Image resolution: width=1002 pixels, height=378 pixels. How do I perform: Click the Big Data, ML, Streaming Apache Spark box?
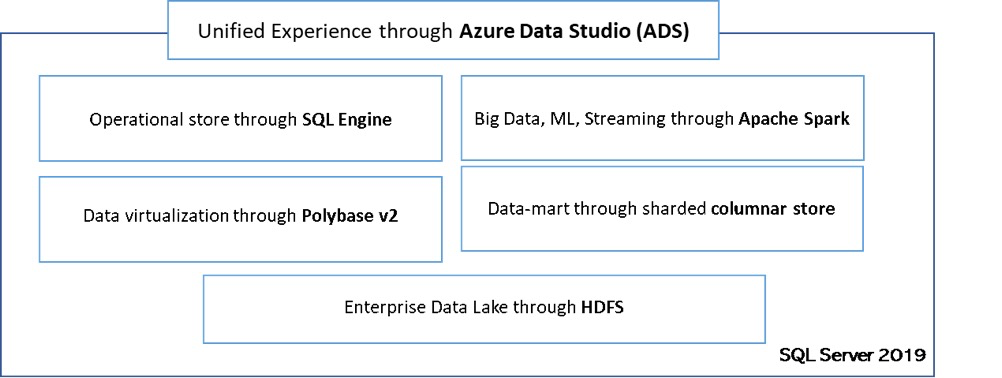[662, 118]
